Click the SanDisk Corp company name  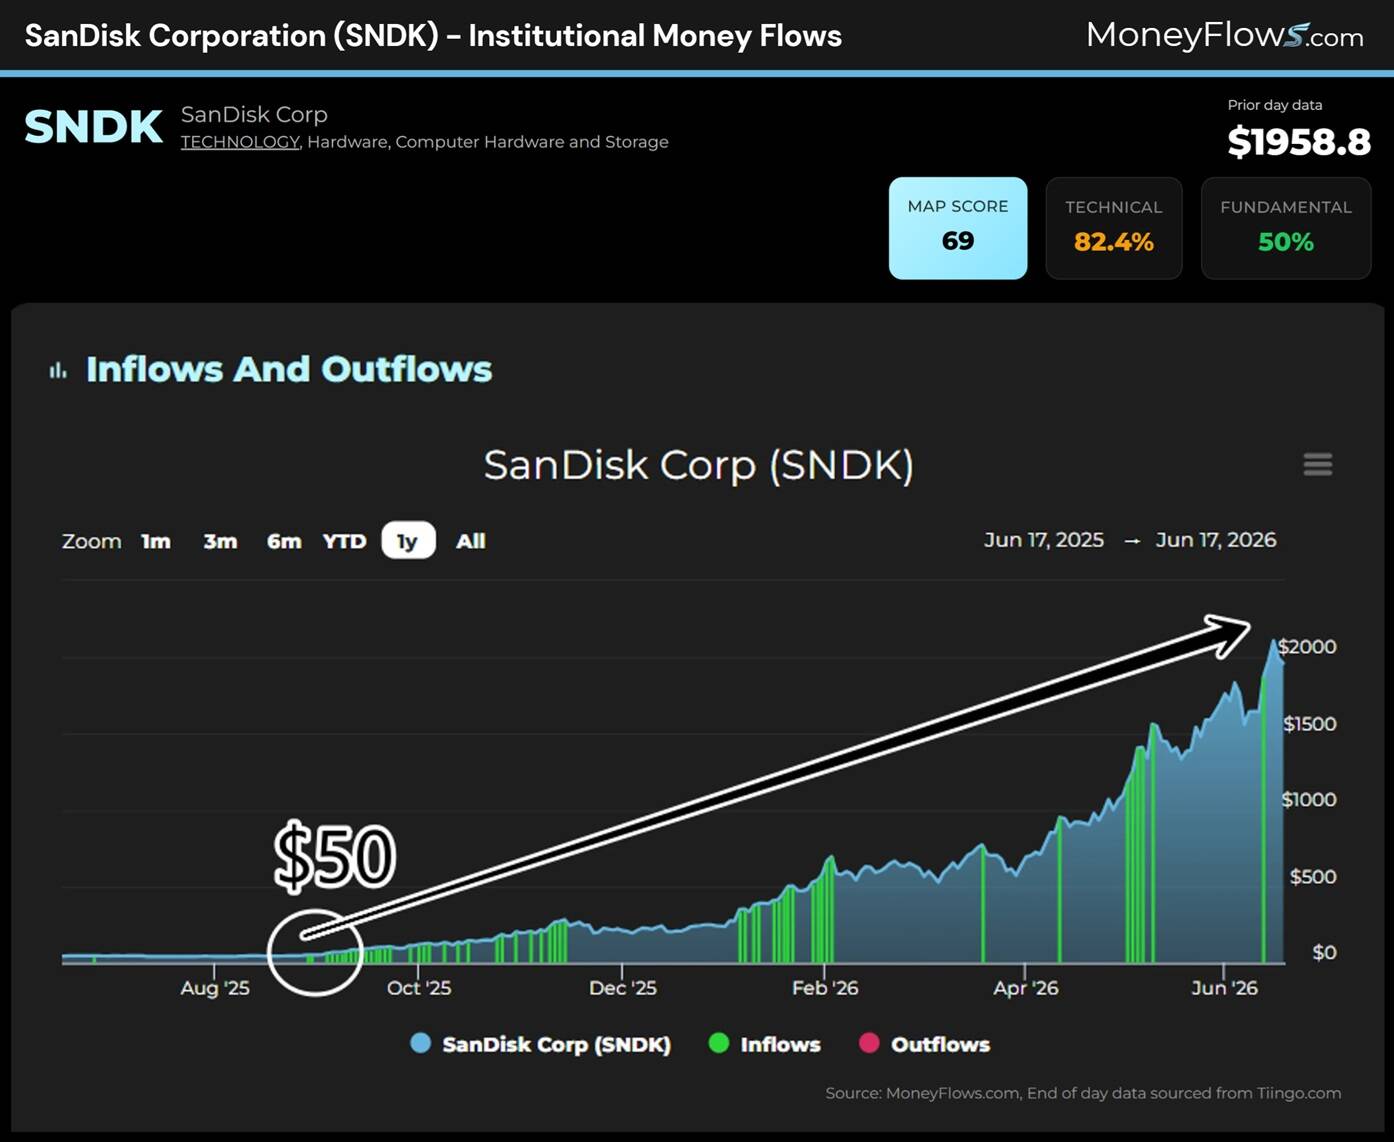[x=254, y=115]
